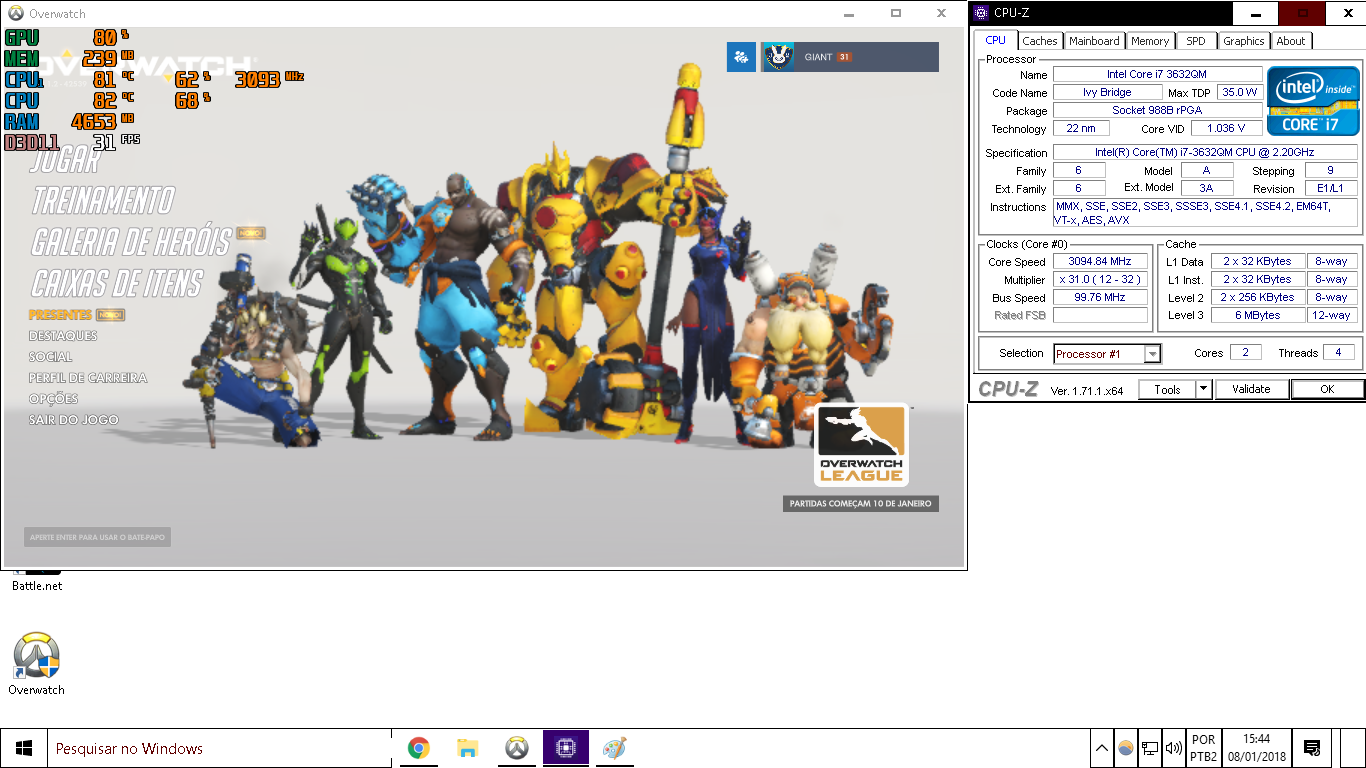Switch to Overwatch via taskbar icon
This screenshot has width=1366, height=768.
516,748
